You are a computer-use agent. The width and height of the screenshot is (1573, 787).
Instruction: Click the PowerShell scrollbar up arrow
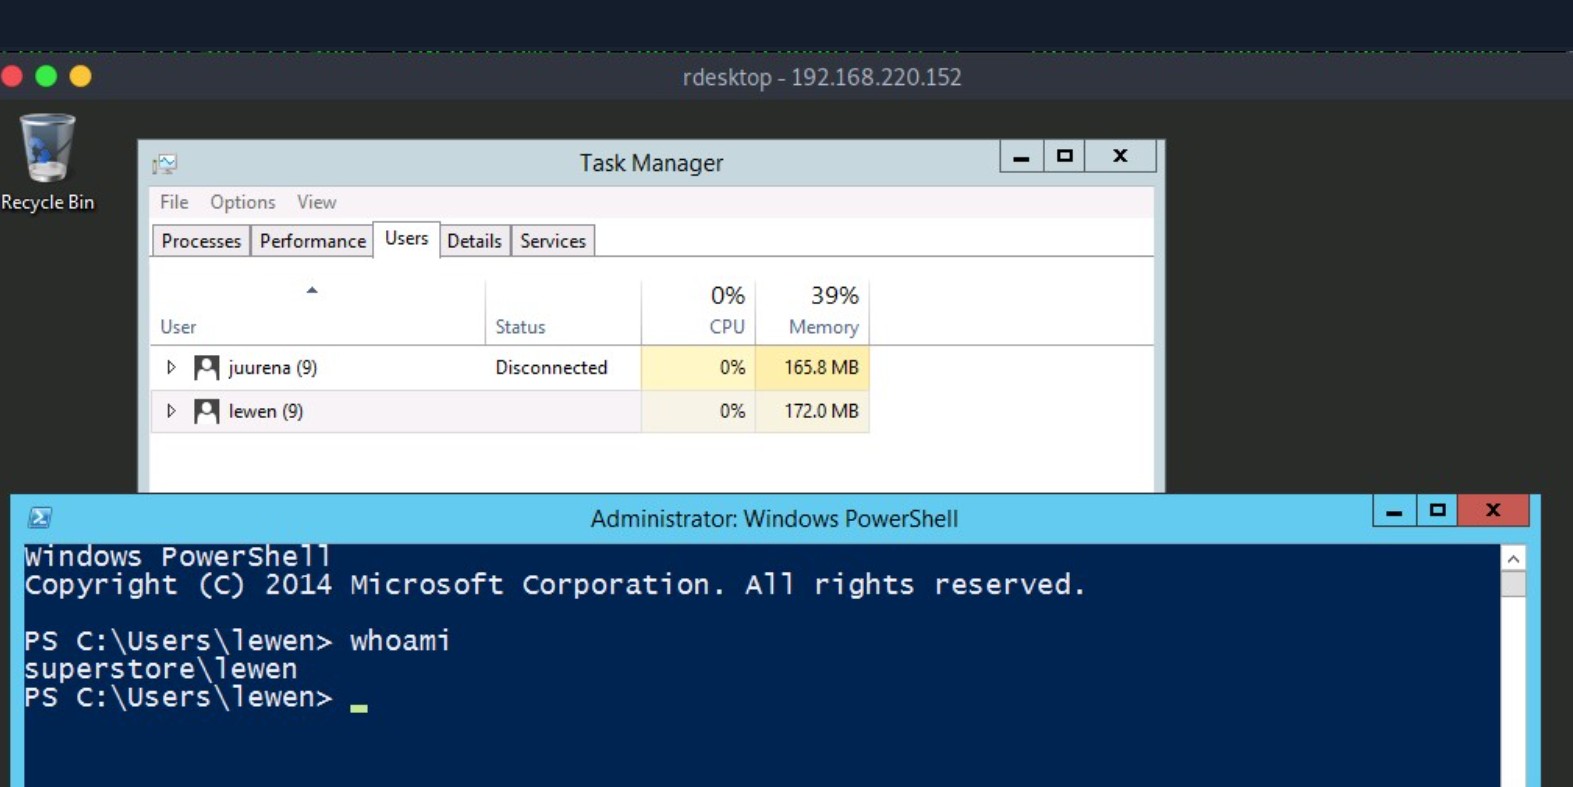1513,559
